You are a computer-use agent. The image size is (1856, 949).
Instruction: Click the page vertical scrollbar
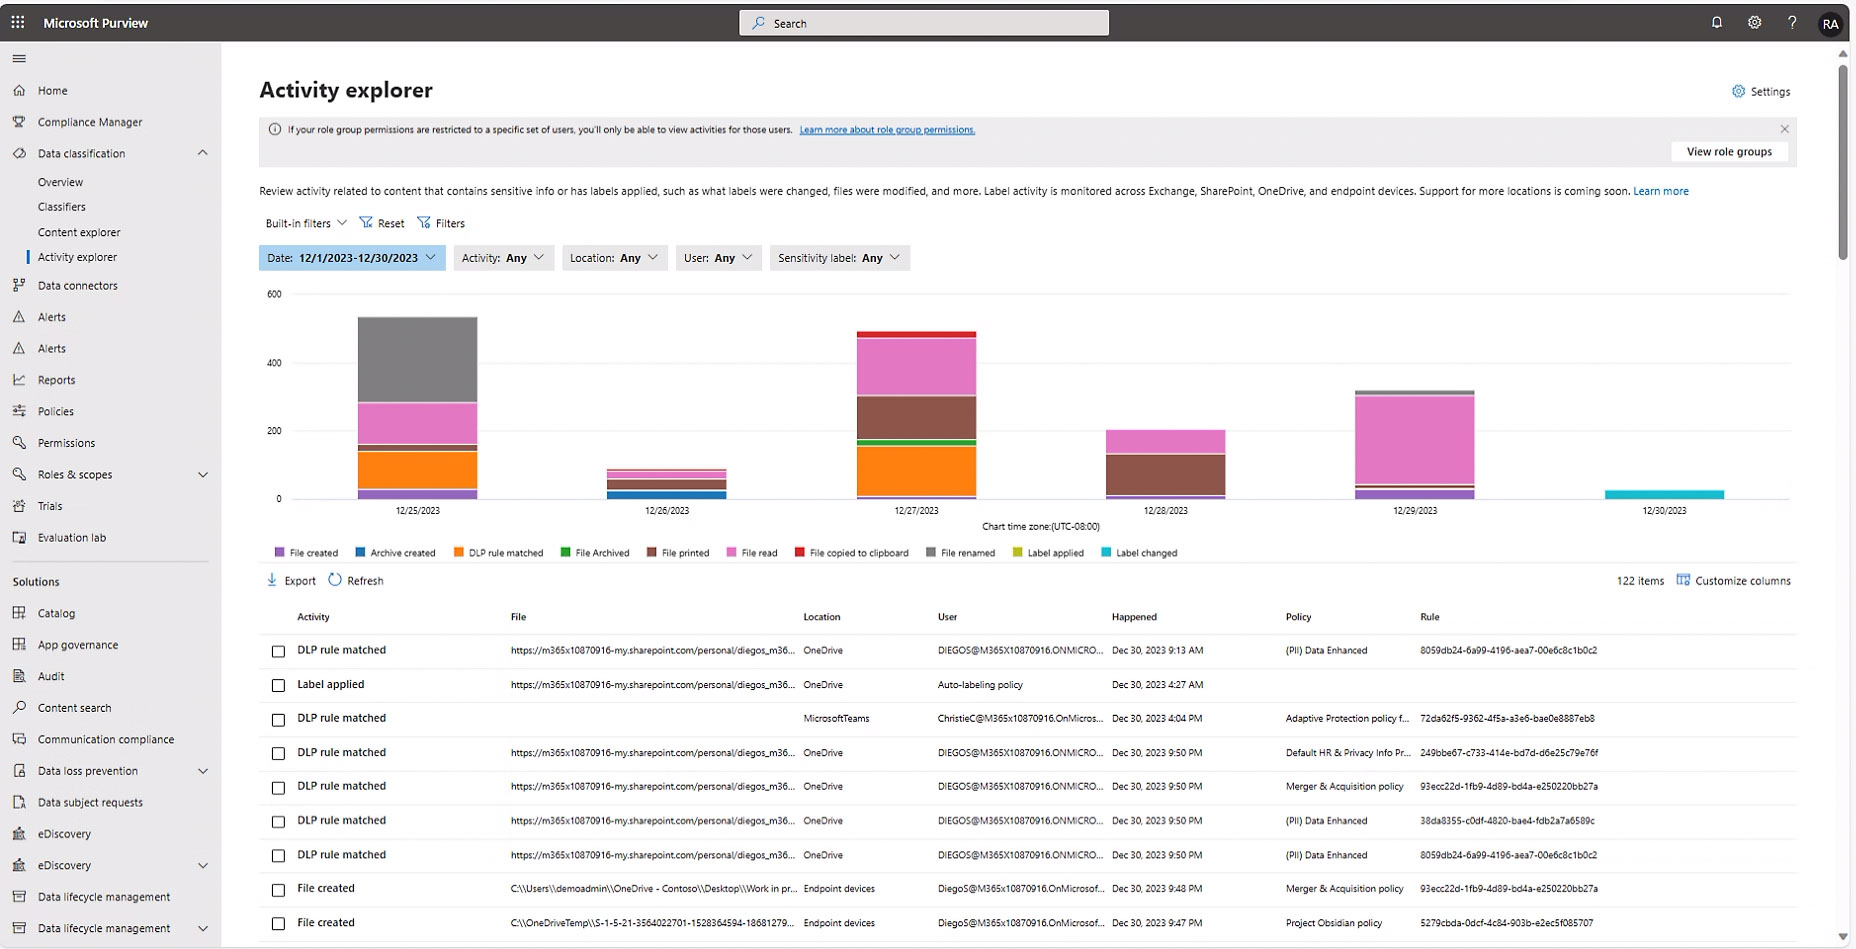pyautogui.click(x=1843, y=160)
